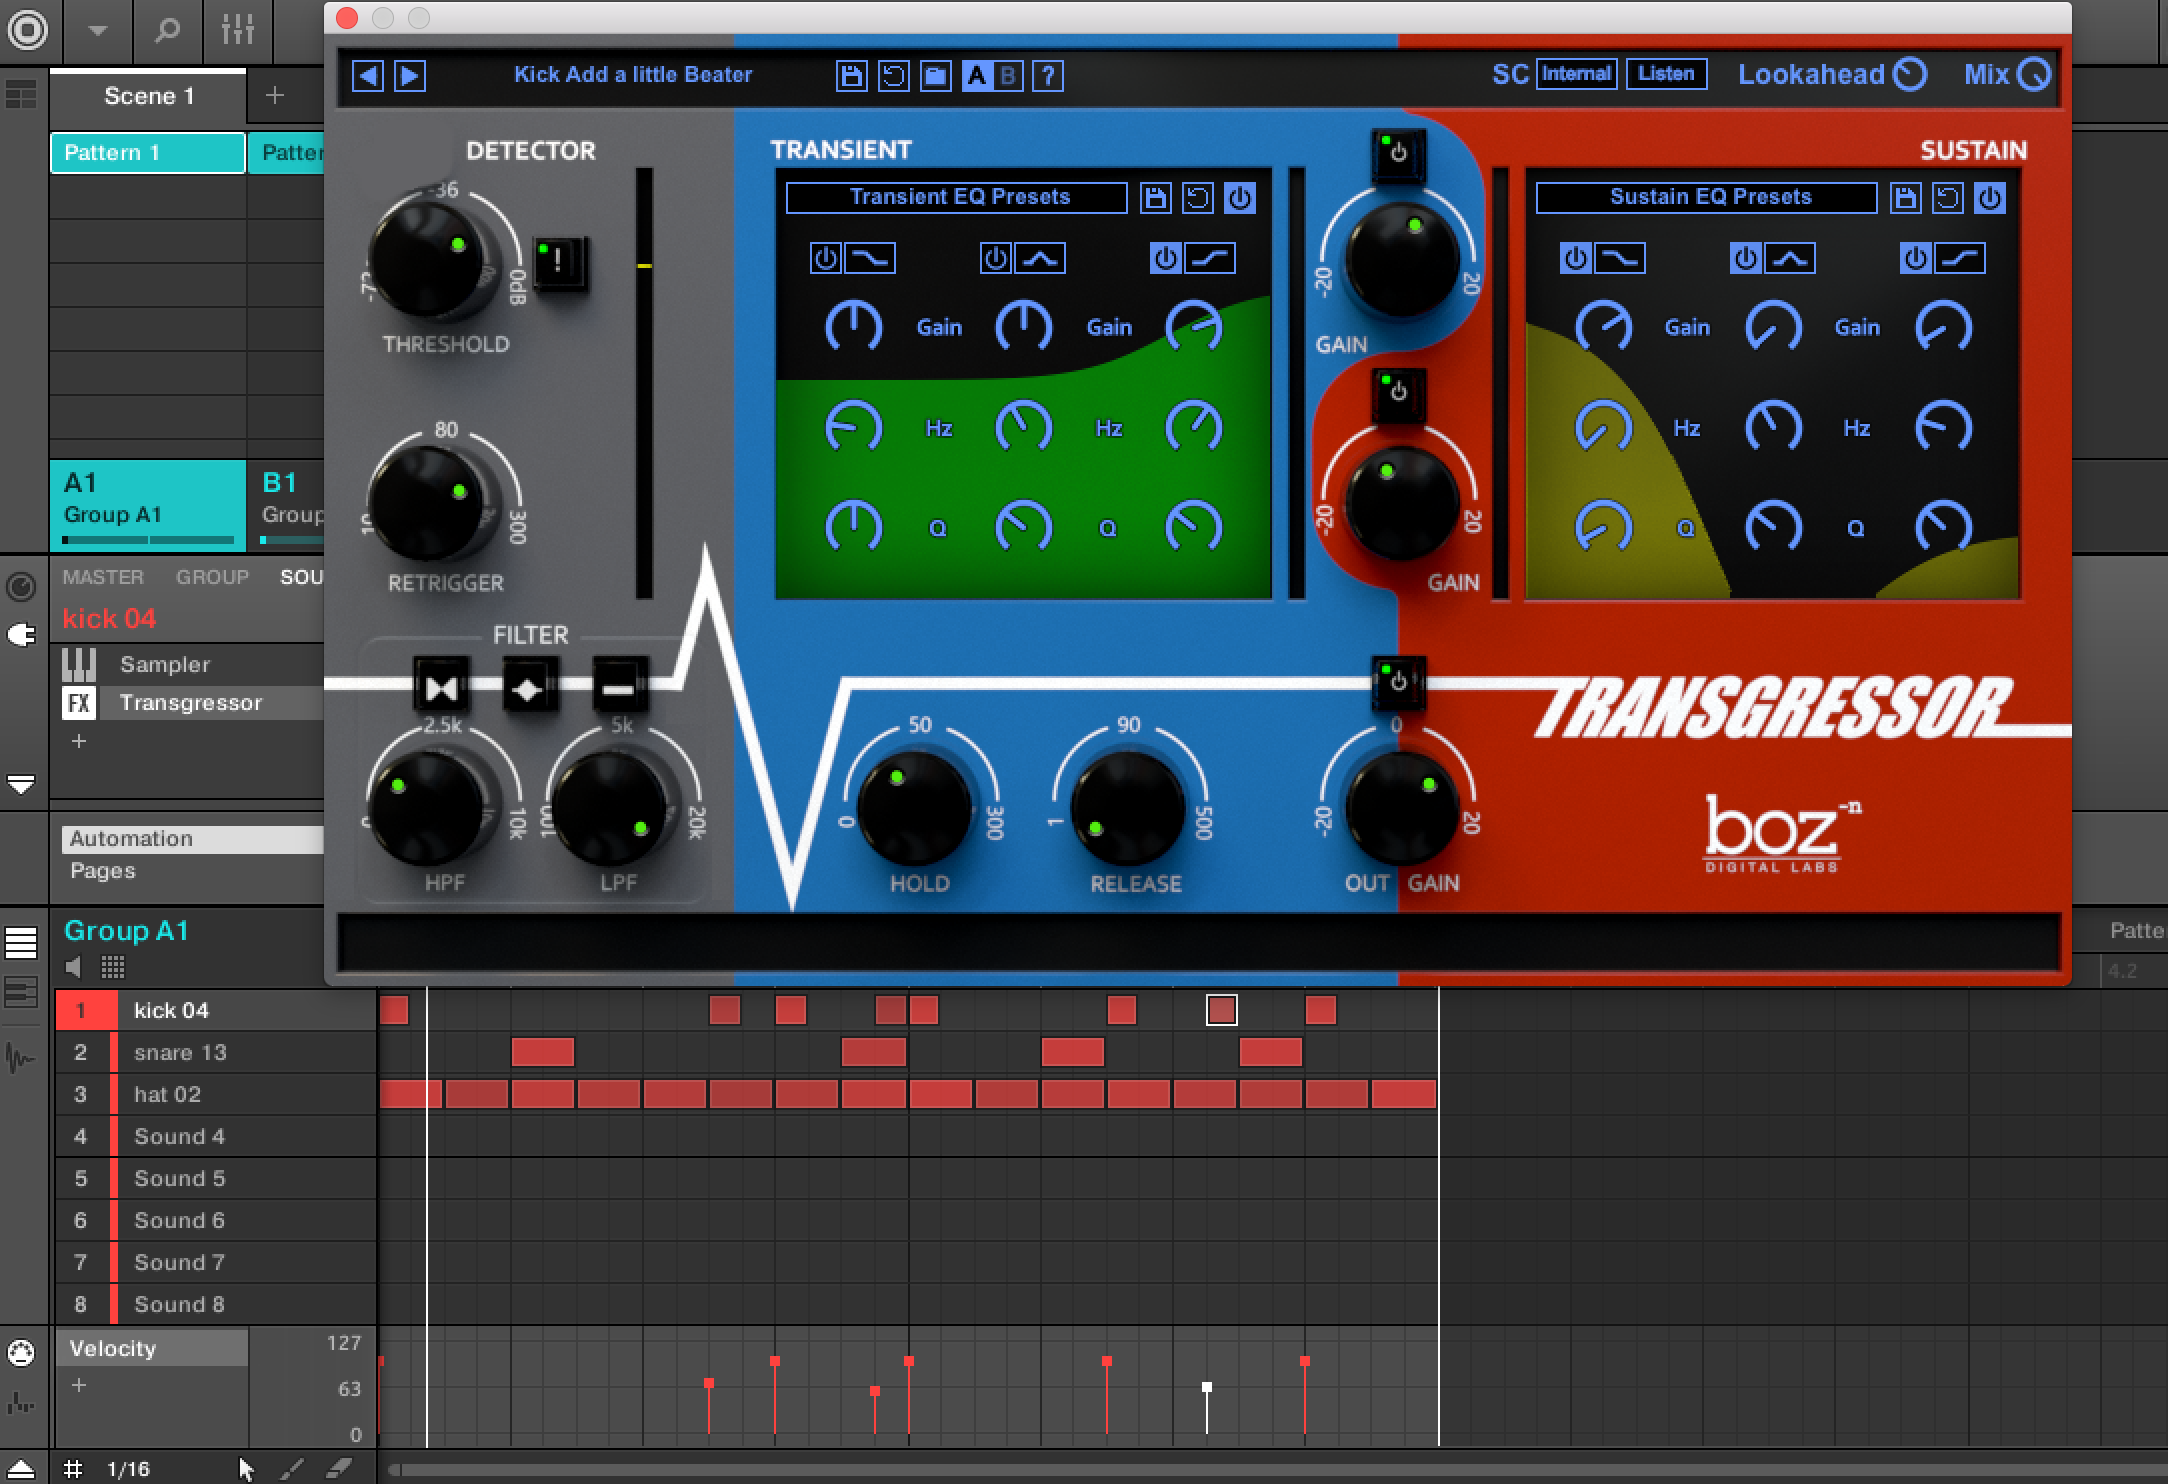Click the mixer view icon in top toolbar
Image resolution: width=2168 pixels, height=1484 pixels.
(237, 30)
